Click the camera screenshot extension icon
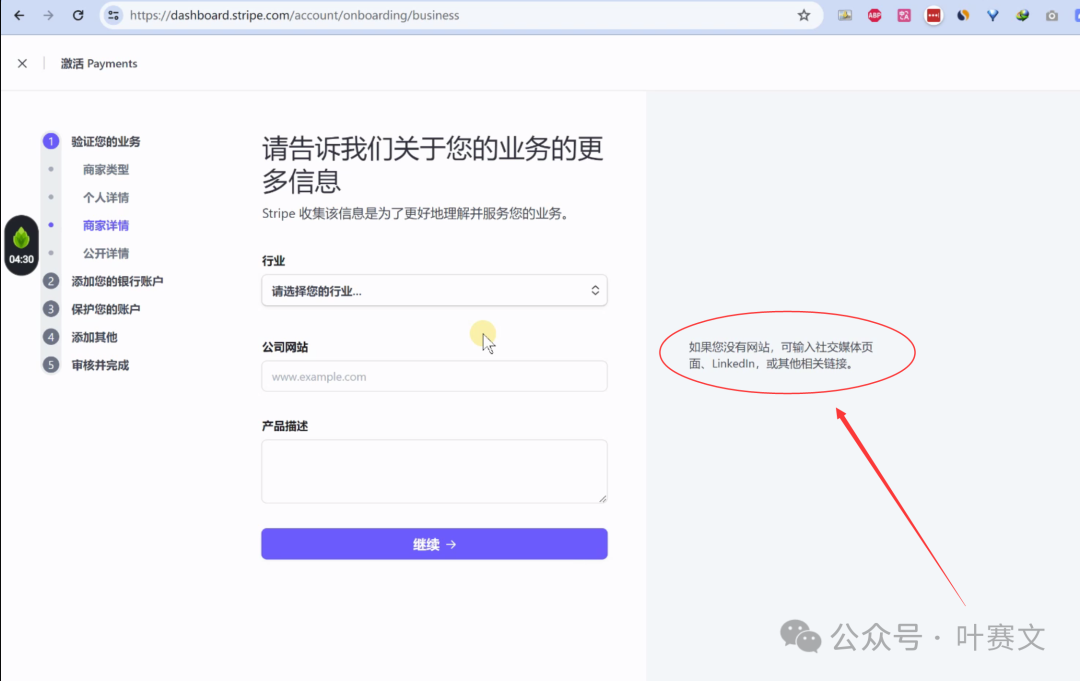 click(x=1052, y=16)
